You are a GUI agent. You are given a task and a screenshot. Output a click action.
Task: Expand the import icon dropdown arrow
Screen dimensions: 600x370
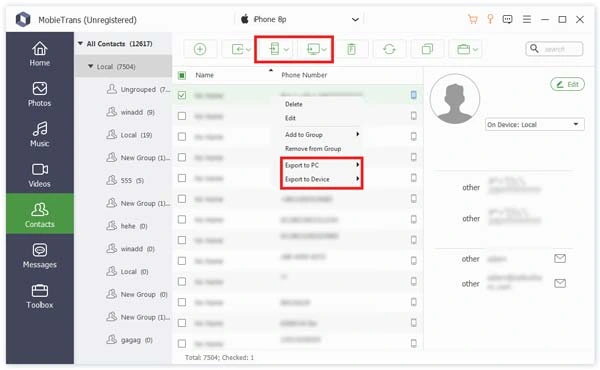(248, 50)
